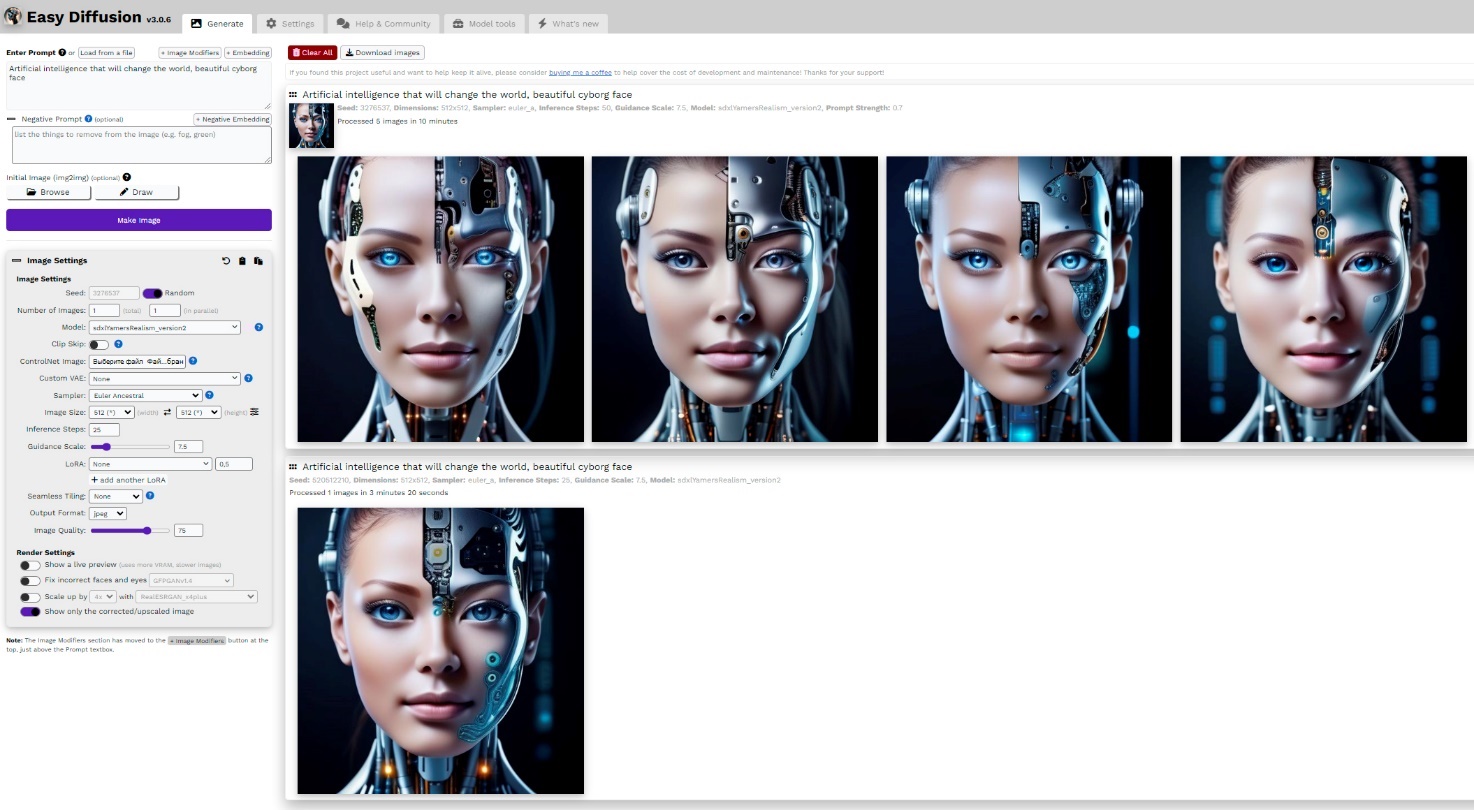Open the Sampler dropdown showing Euler Ancestral

[145, 395]
